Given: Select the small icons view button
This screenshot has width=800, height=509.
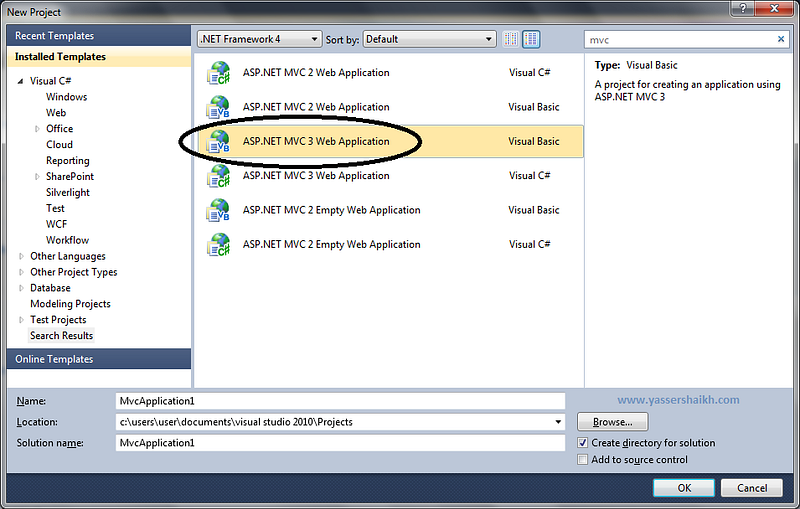Looking at the screenshot, I should 510,39.
